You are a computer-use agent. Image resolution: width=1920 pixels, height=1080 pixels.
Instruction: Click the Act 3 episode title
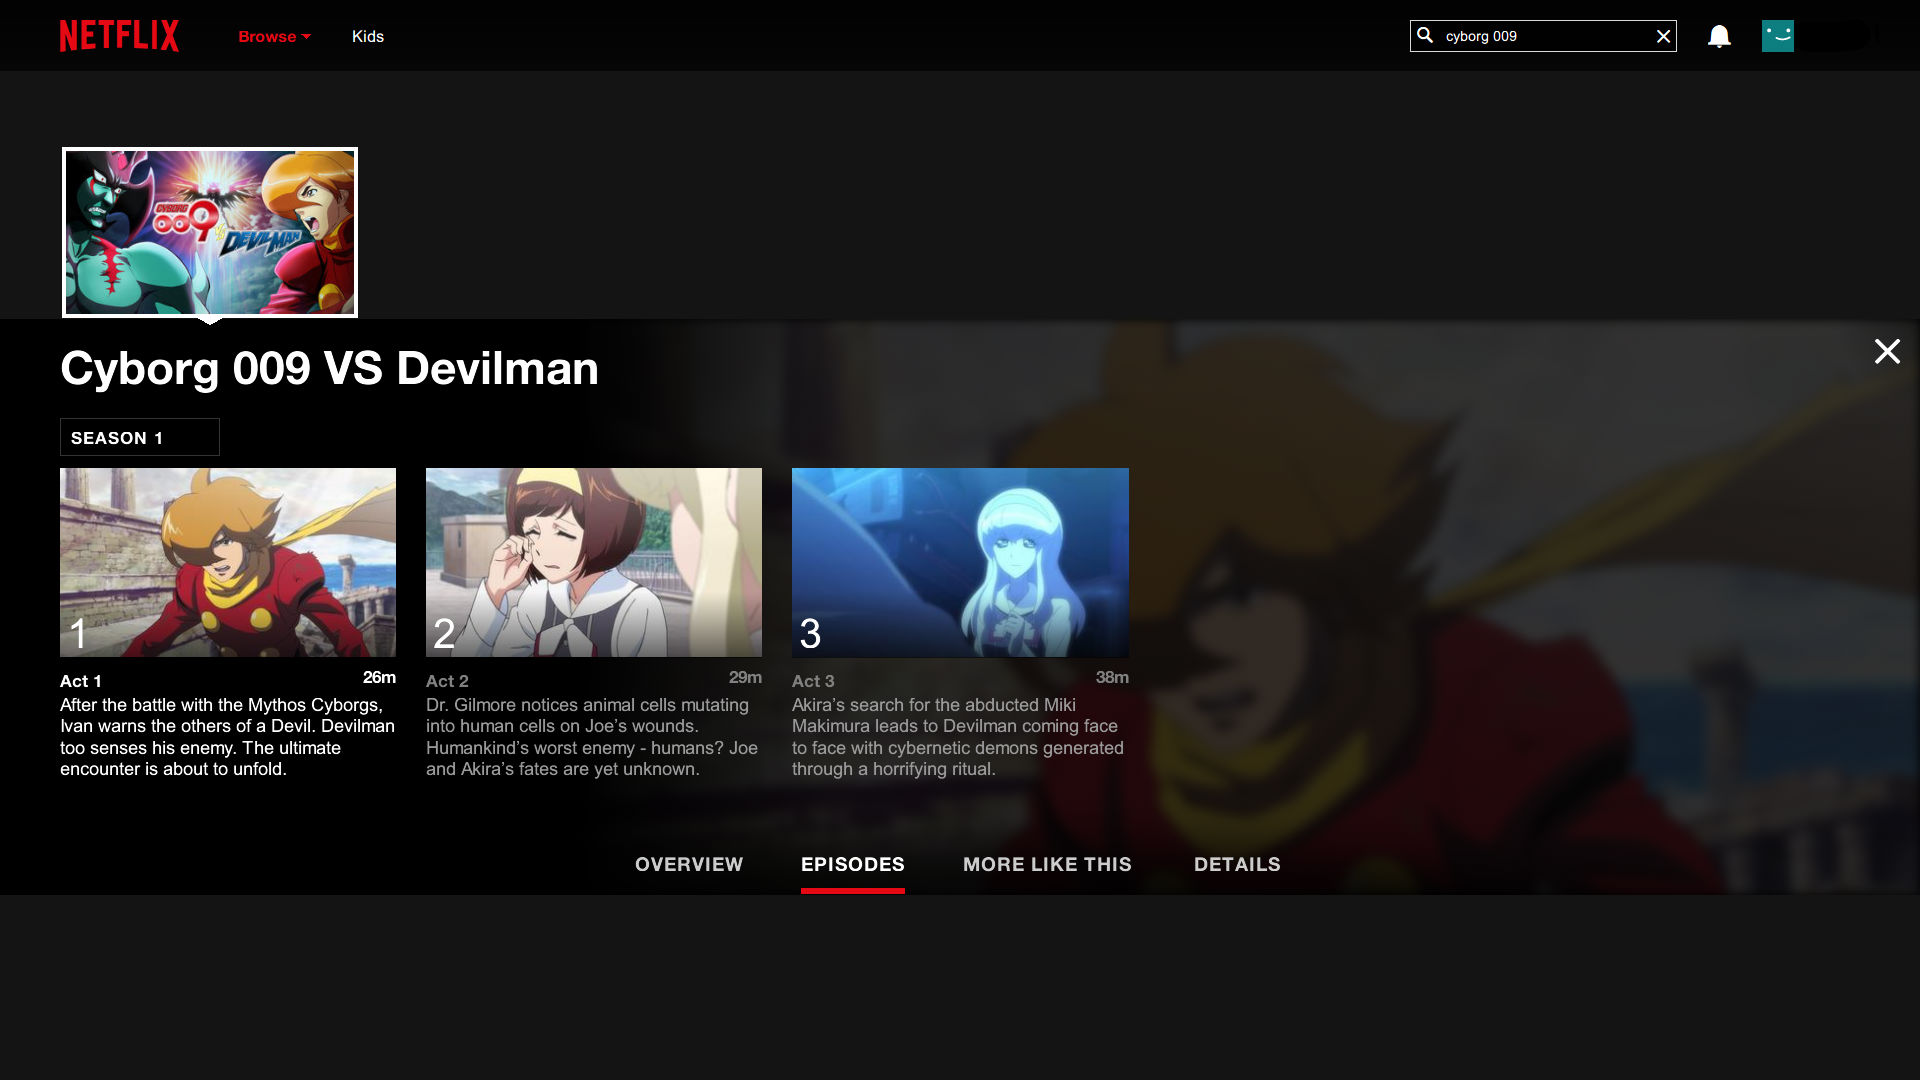(x=812, y=681)
